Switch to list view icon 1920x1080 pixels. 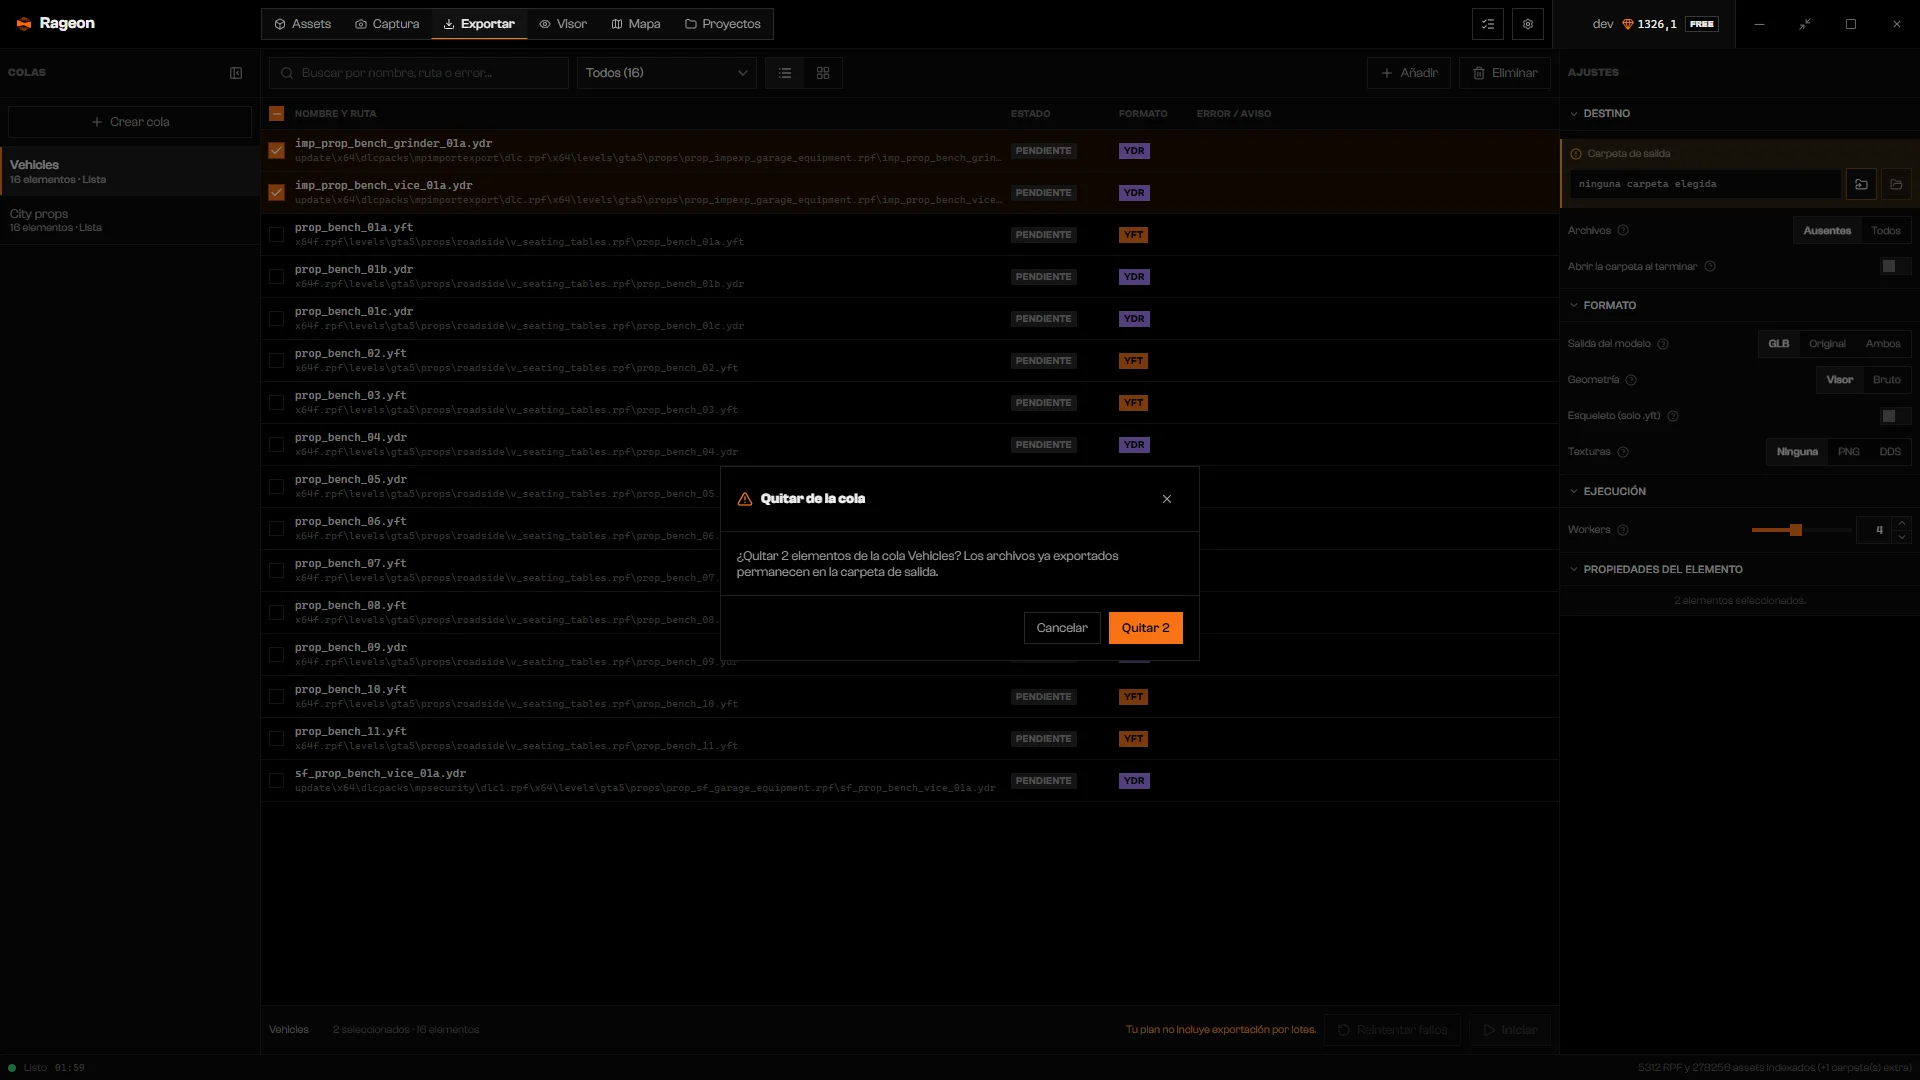(785, 73)
